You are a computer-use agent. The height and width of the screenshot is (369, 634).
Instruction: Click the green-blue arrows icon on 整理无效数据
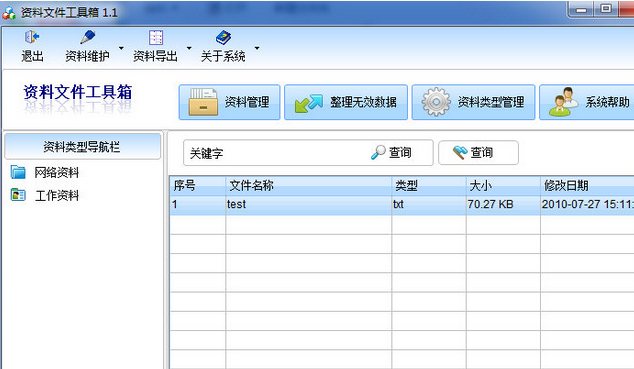309,103
